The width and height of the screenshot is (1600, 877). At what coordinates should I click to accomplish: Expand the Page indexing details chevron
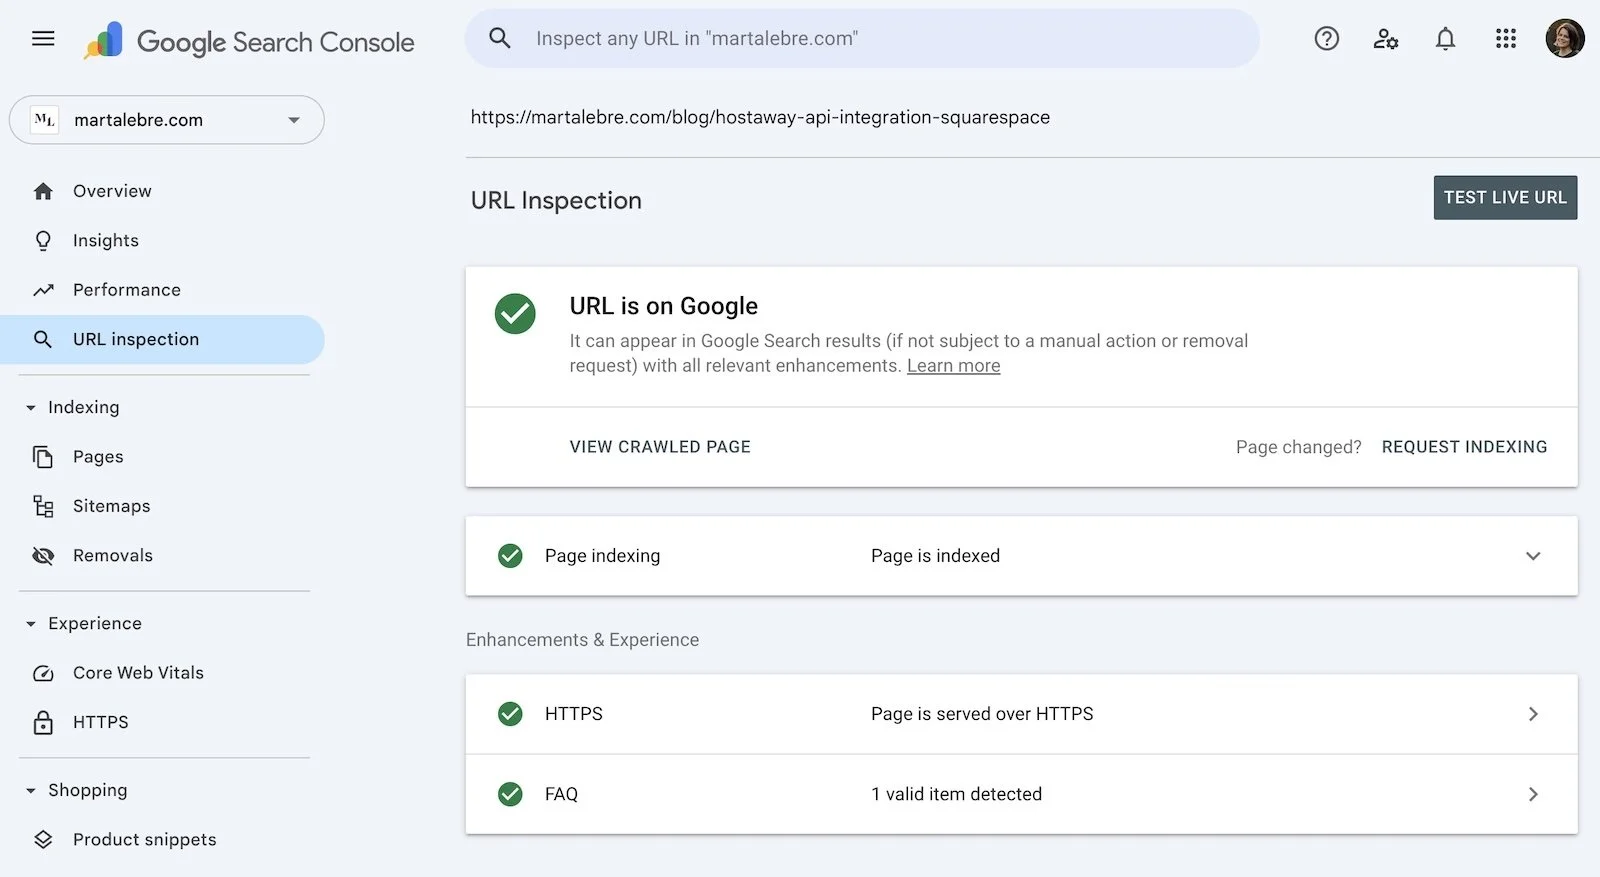(x=1533, y=556)
